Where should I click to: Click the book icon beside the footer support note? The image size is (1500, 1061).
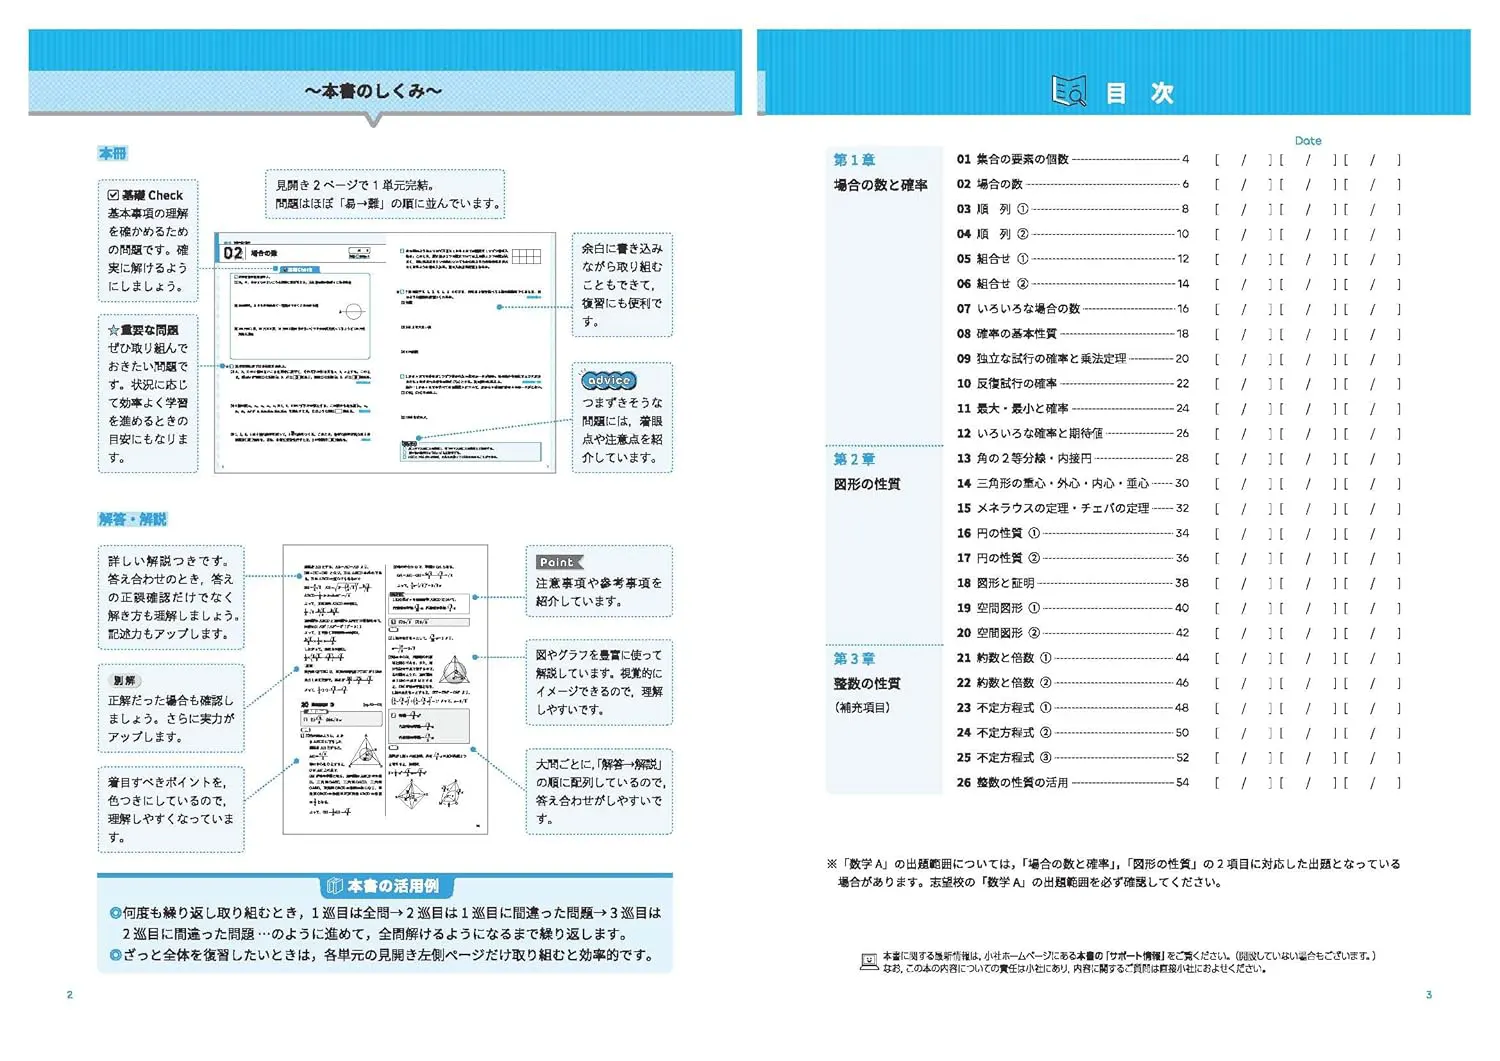(x=869, y=962)
